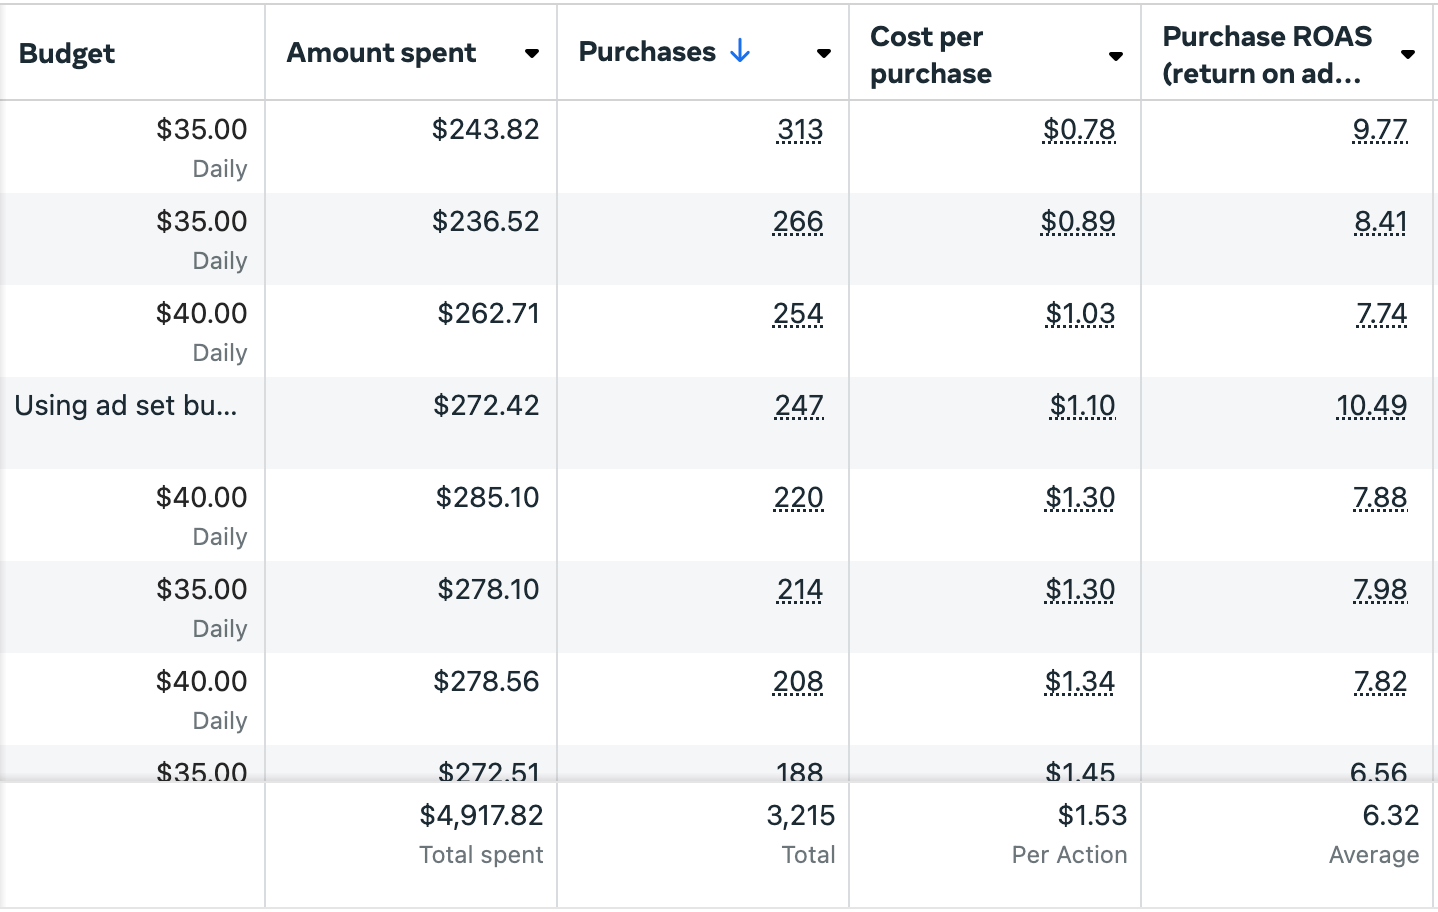Click the blue sort arrow beside Purchases

(x=740, y=52)
